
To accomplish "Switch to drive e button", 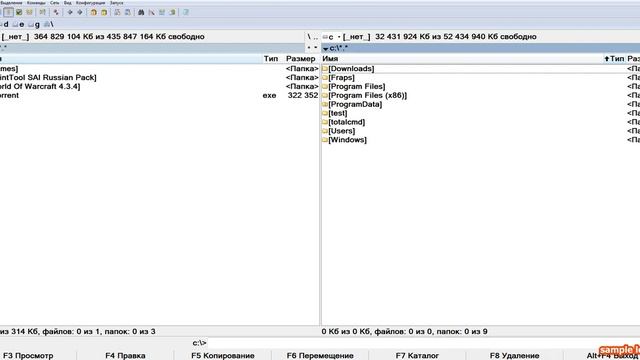I will pyautogui.click(x=19, y=24).
